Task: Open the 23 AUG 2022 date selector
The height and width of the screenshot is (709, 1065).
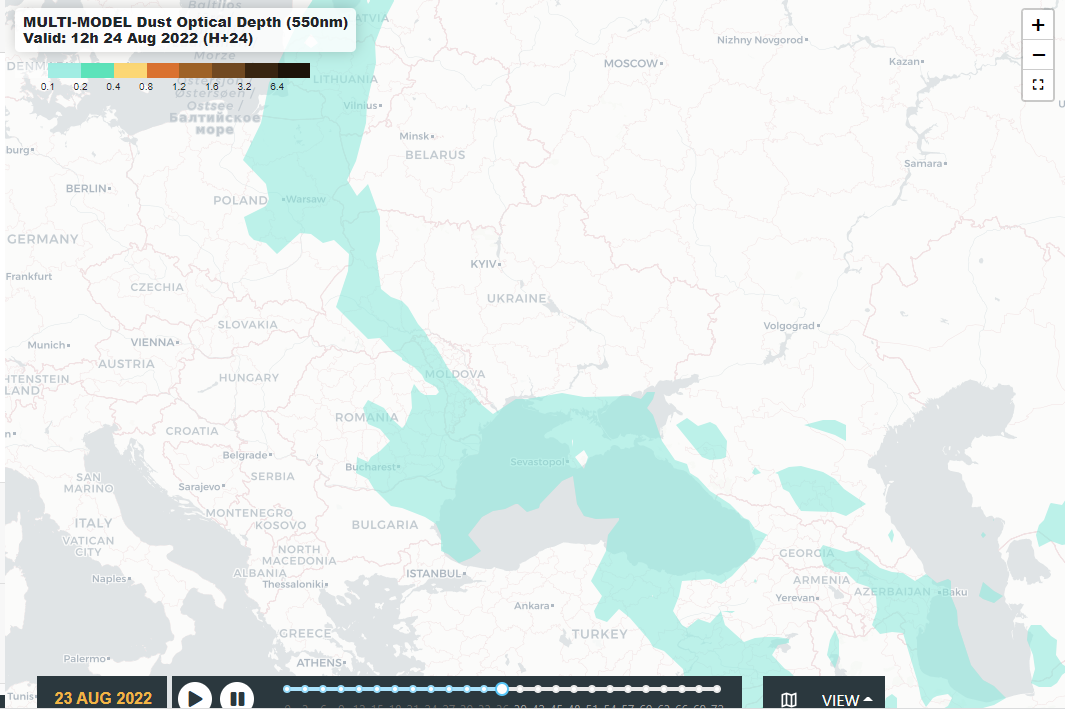Action: pos(103,697)
